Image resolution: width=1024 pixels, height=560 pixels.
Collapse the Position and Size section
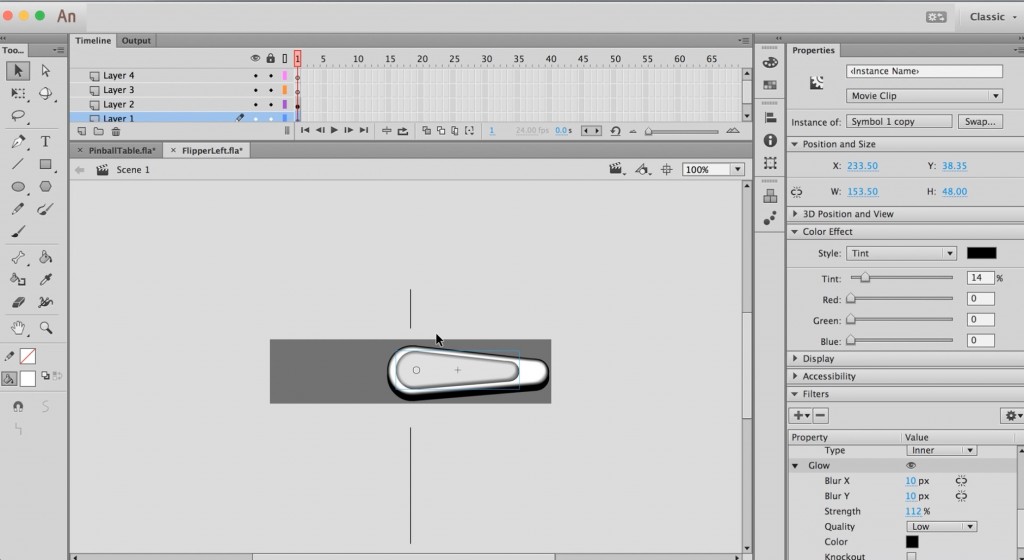tap(795, 144)
